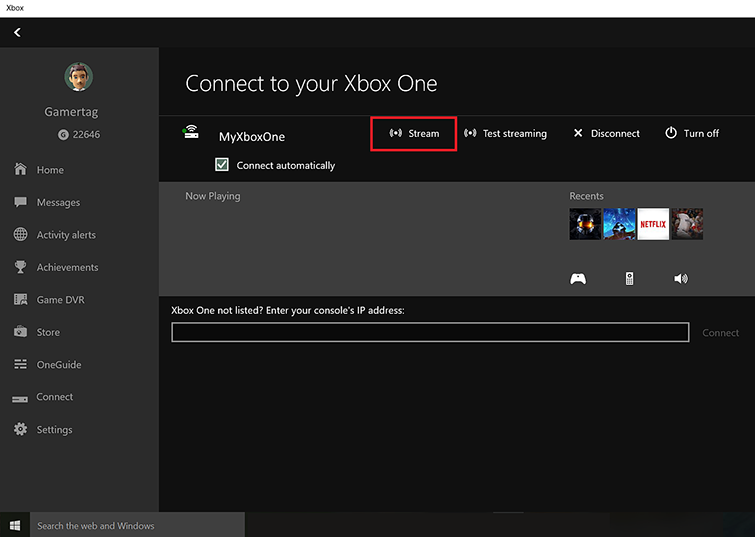This screenshot has height=537, width=755.
Task: Toggle Connect automatically checkbox
Action: (222, 165)
